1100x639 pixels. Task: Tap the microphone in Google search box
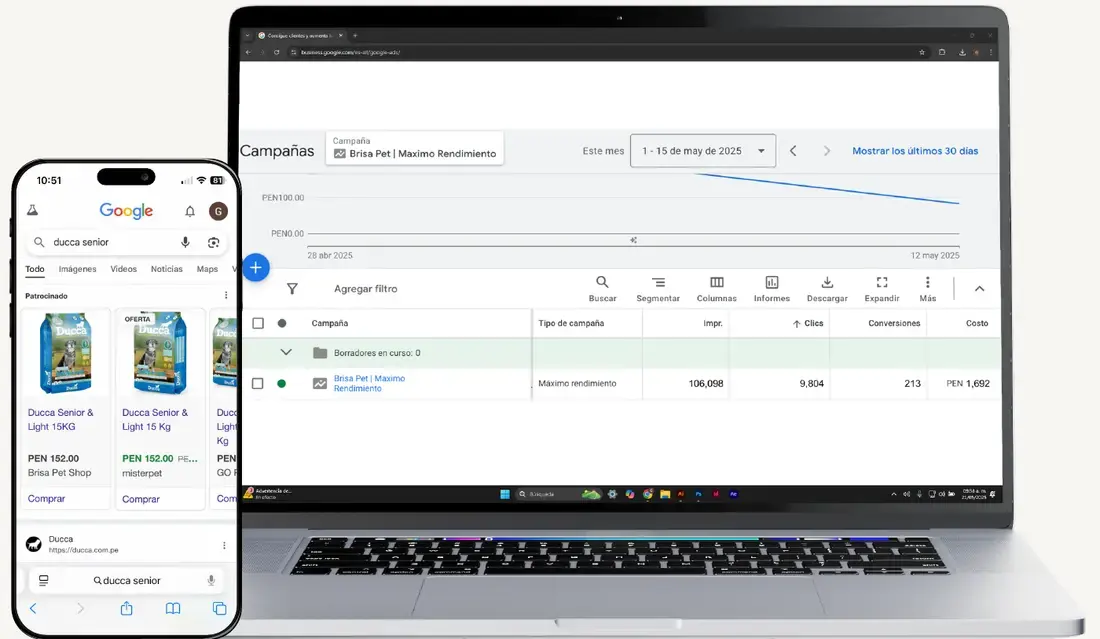coord(185,242)
